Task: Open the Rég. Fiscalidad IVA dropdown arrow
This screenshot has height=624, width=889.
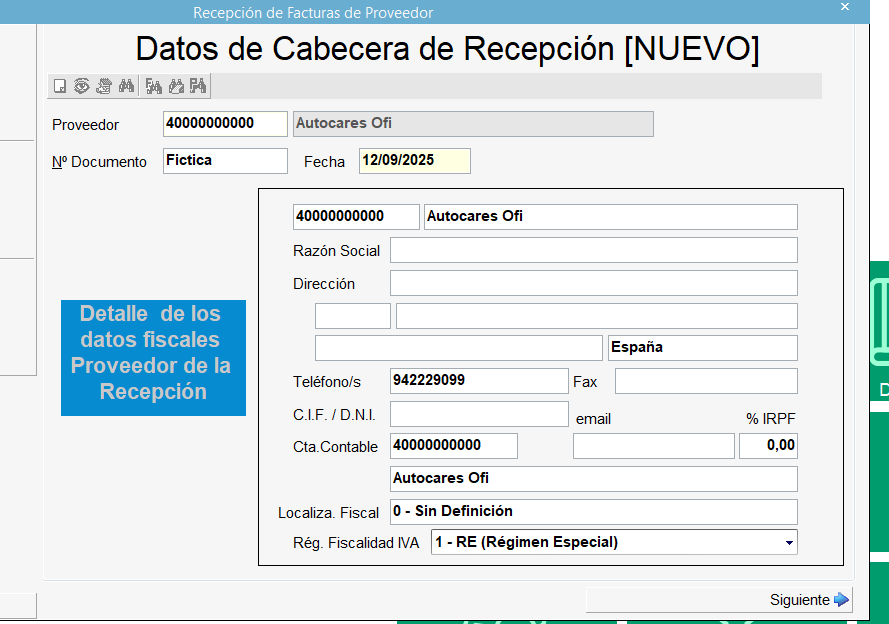Action: click(790, 543)
